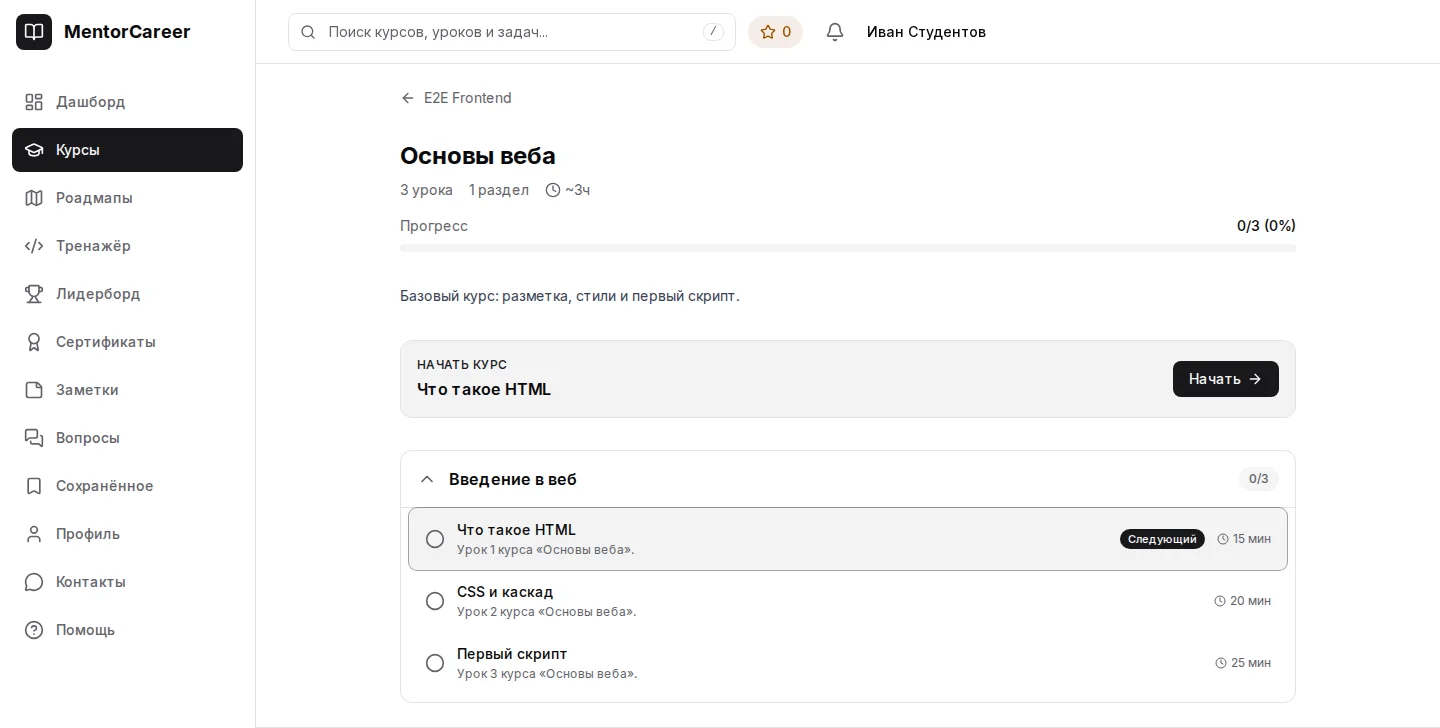1440x728 pixels.
Task: Open the star points counter button
Action: click(x=776, y=32)
